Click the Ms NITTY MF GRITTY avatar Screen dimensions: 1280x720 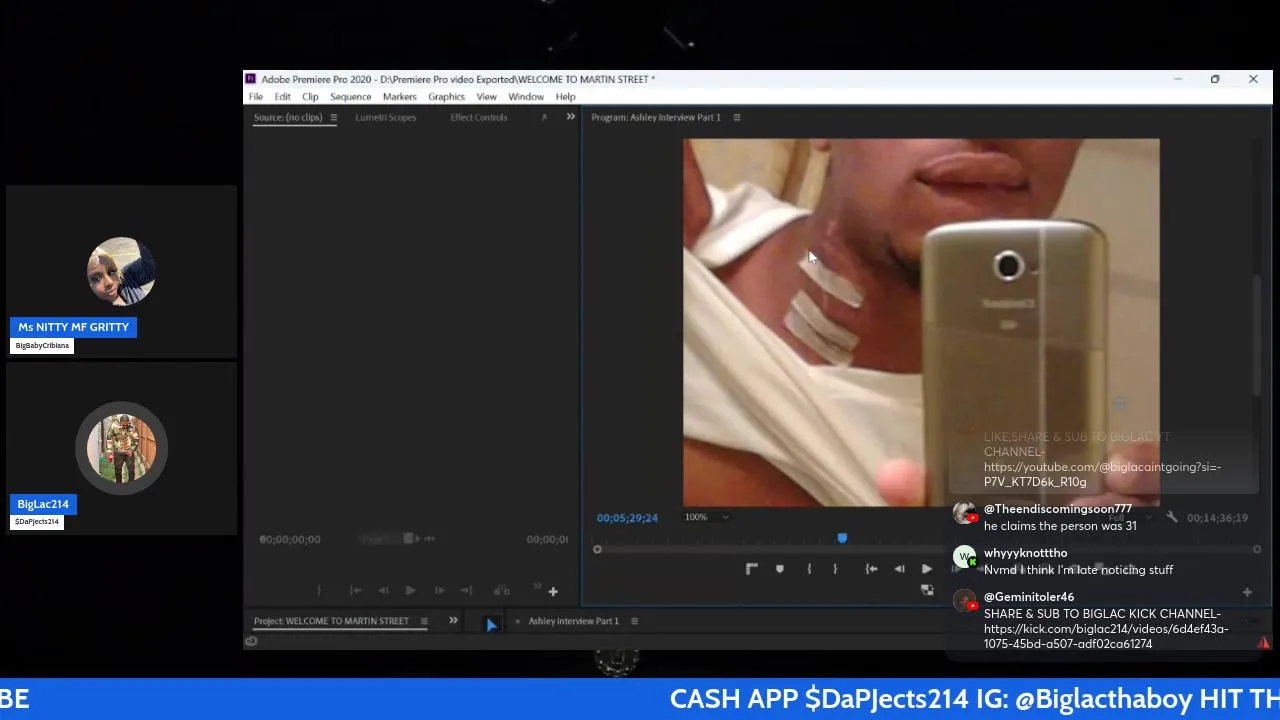point(121,271)
